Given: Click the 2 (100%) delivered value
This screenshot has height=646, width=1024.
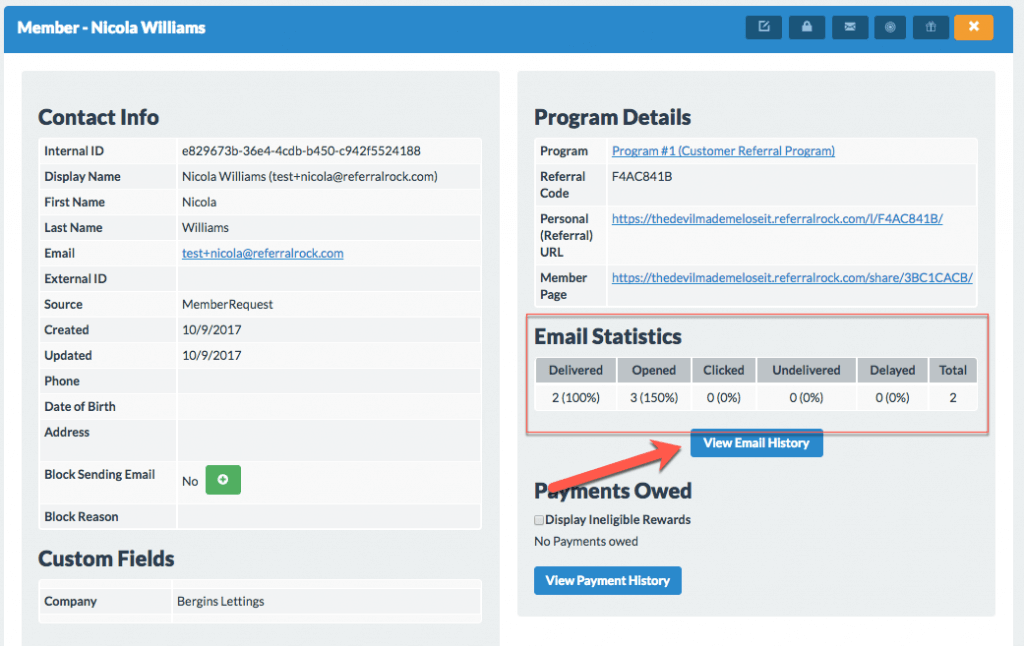Looking at the screenshot, I should click(576, 397).
